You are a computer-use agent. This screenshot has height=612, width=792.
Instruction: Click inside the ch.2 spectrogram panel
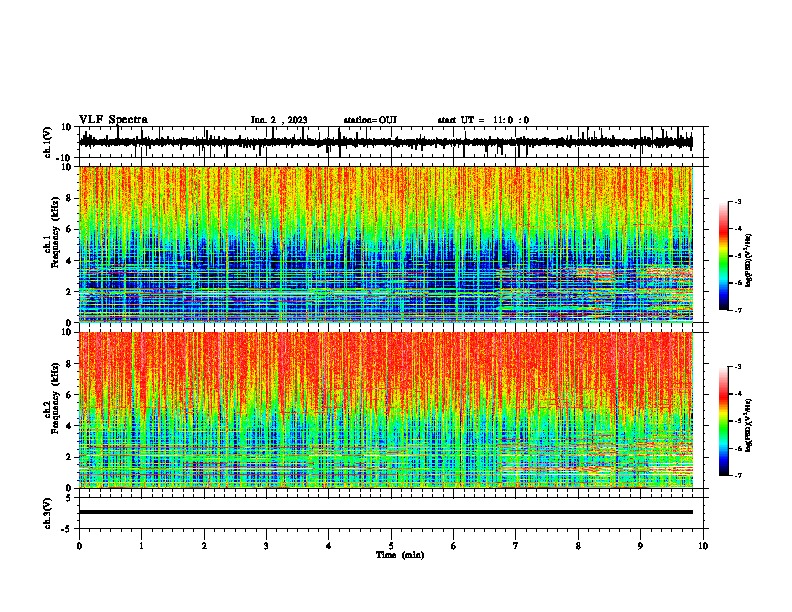pyautogui.click(x=386, y=410)
